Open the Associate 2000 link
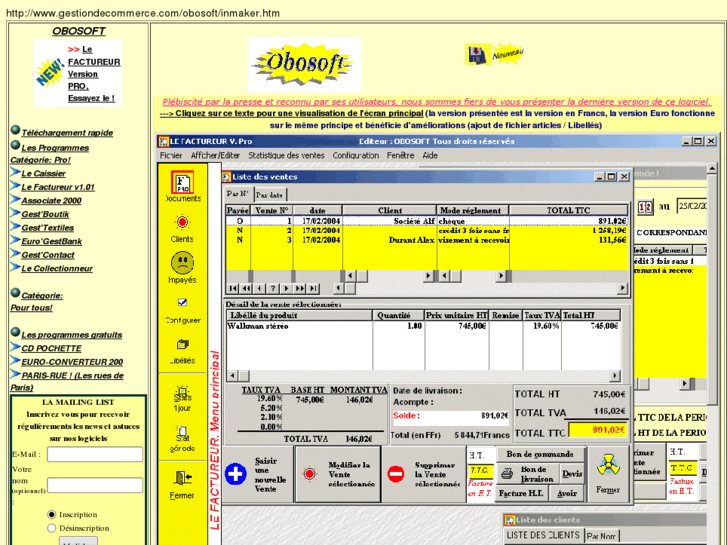Screen dimensions: 727x545 pyautogui.click(x=51, y=200)
